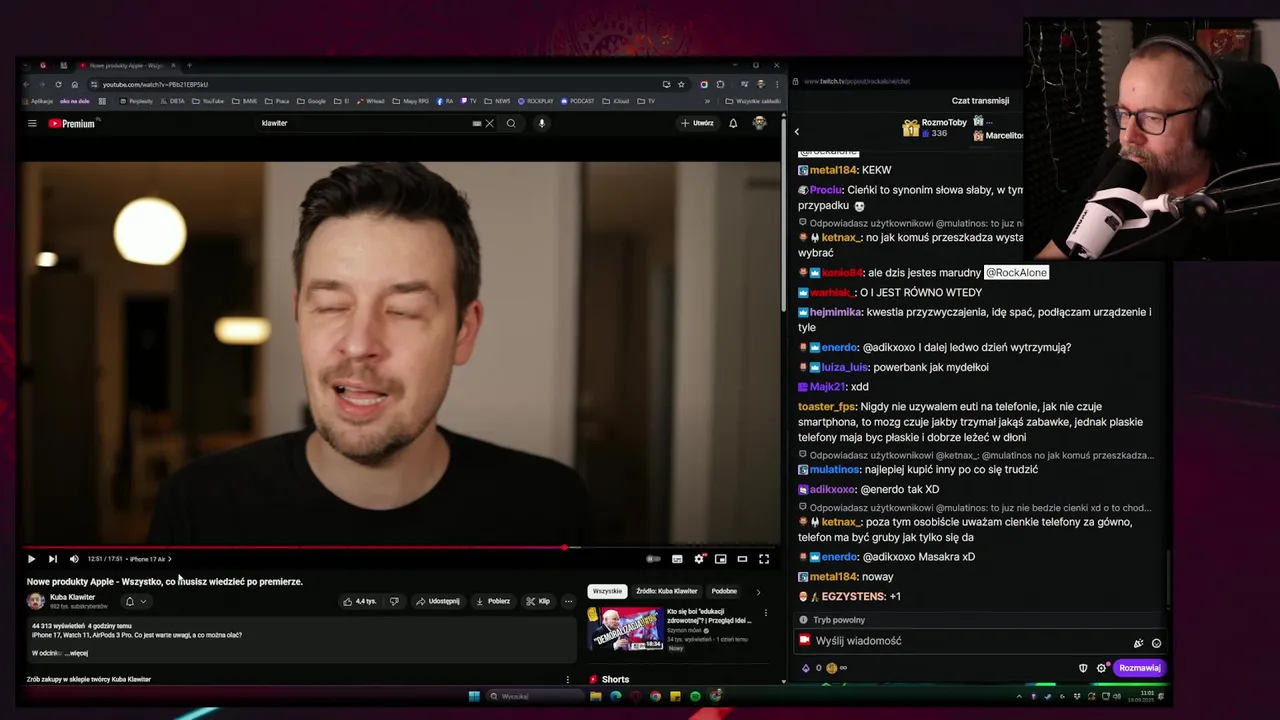
Task: Toggle the autoplay switch in player
Action: click(x=653, y=559)
